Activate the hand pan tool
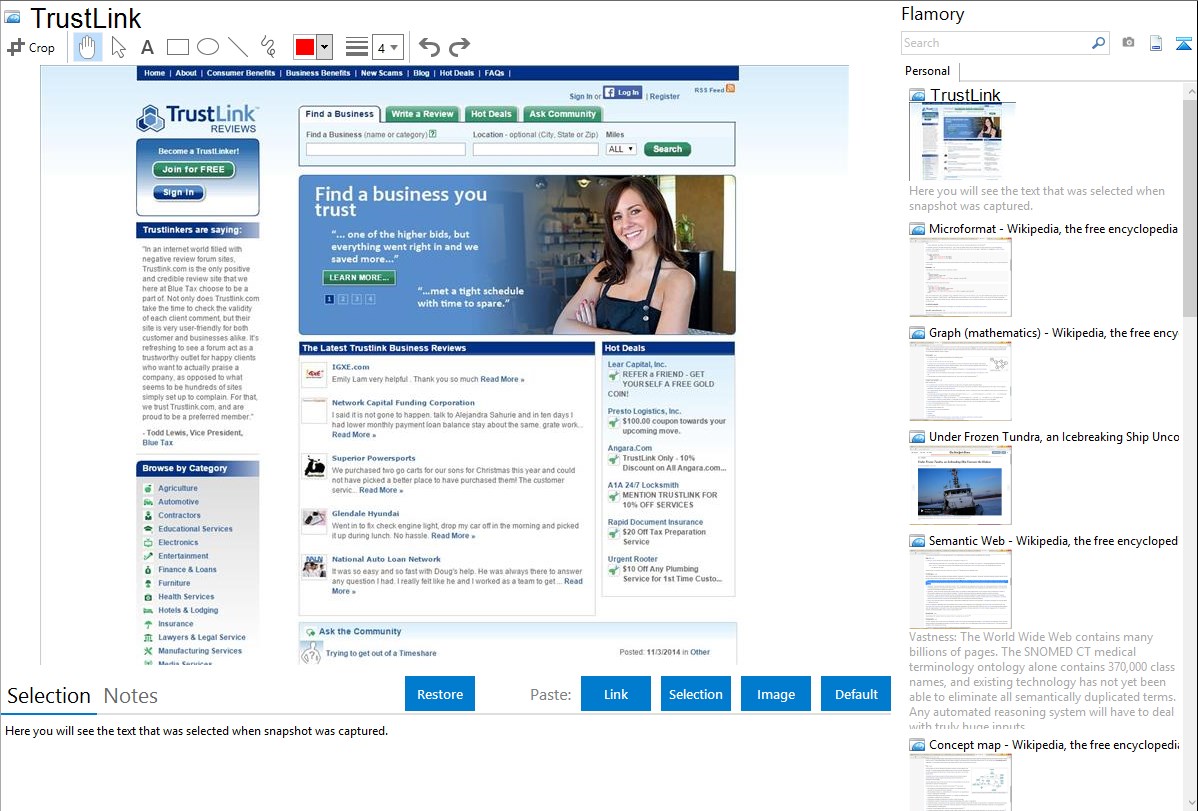The width and height of the screenshot is (1198, 811). click(x=87, y=47)
